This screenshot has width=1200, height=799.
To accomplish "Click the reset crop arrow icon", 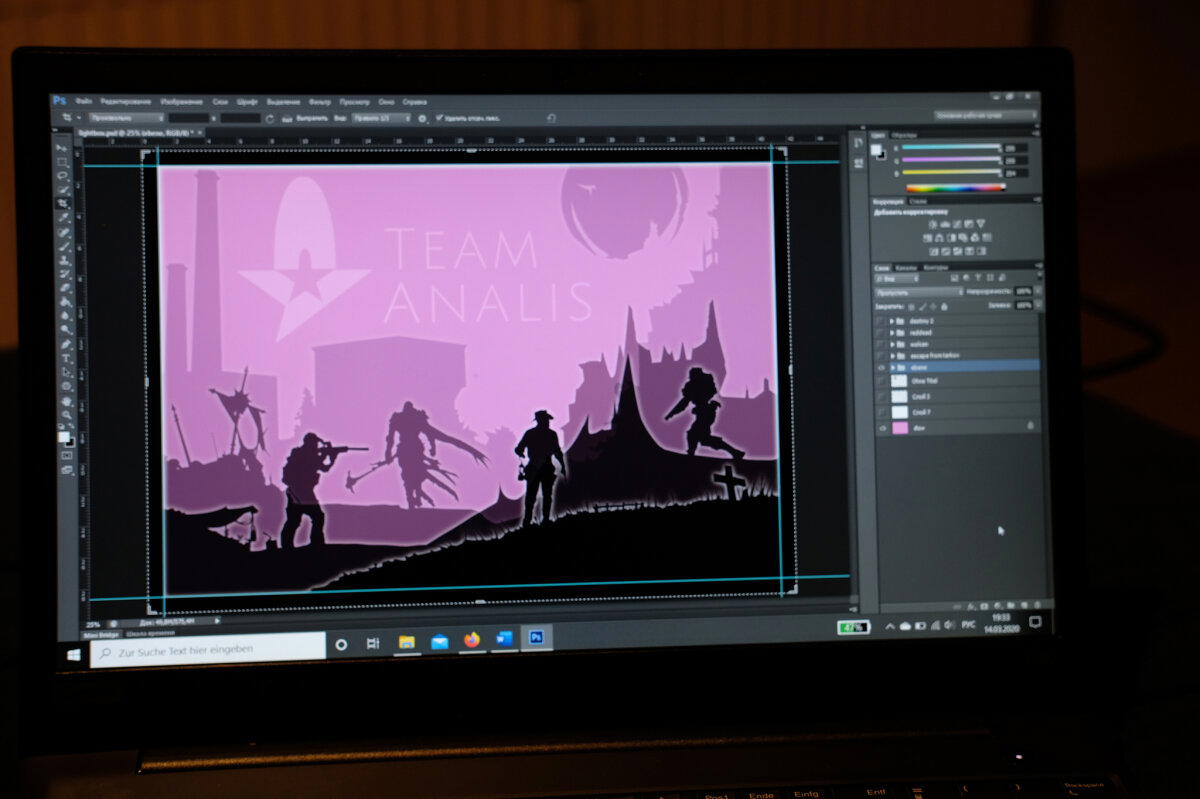I will point(551,118).
